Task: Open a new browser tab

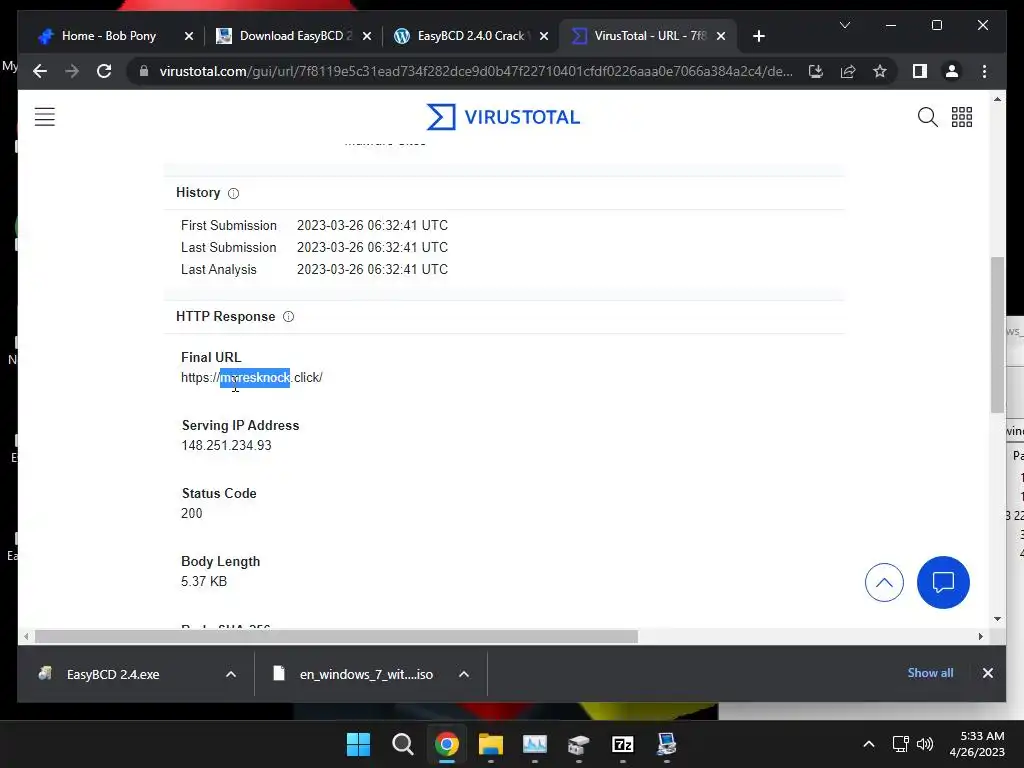Action: (758, 36)
